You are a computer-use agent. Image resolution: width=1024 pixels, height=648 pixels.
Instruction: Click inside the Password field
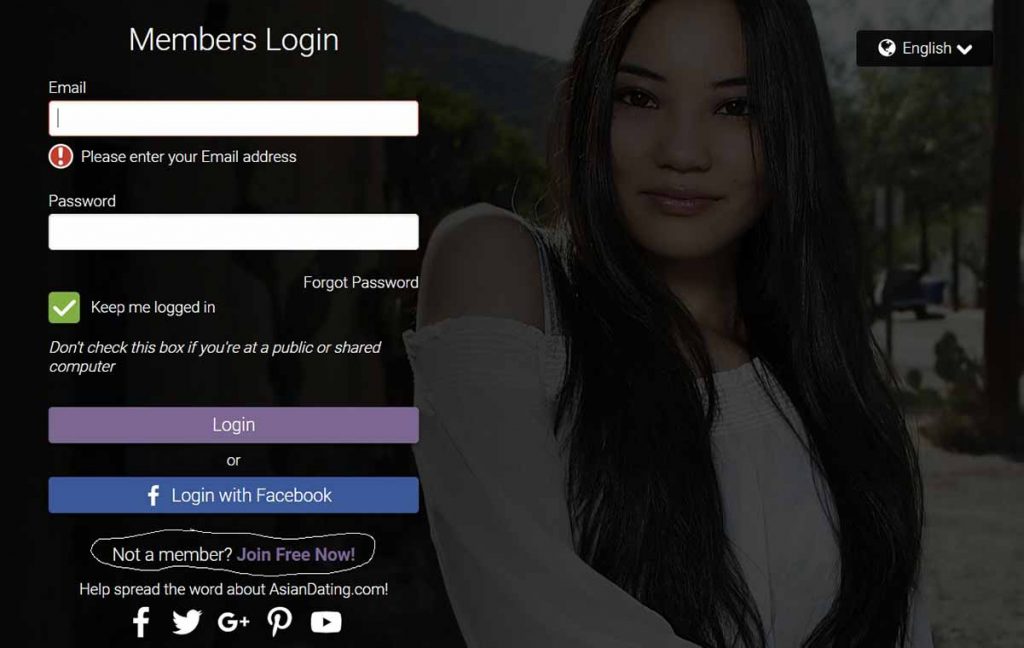tap(234, 232)
